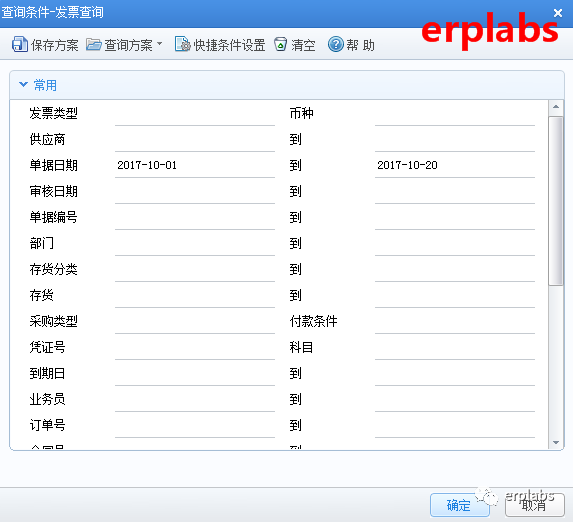Click the 取消 cancel button

tap(534, 505)
